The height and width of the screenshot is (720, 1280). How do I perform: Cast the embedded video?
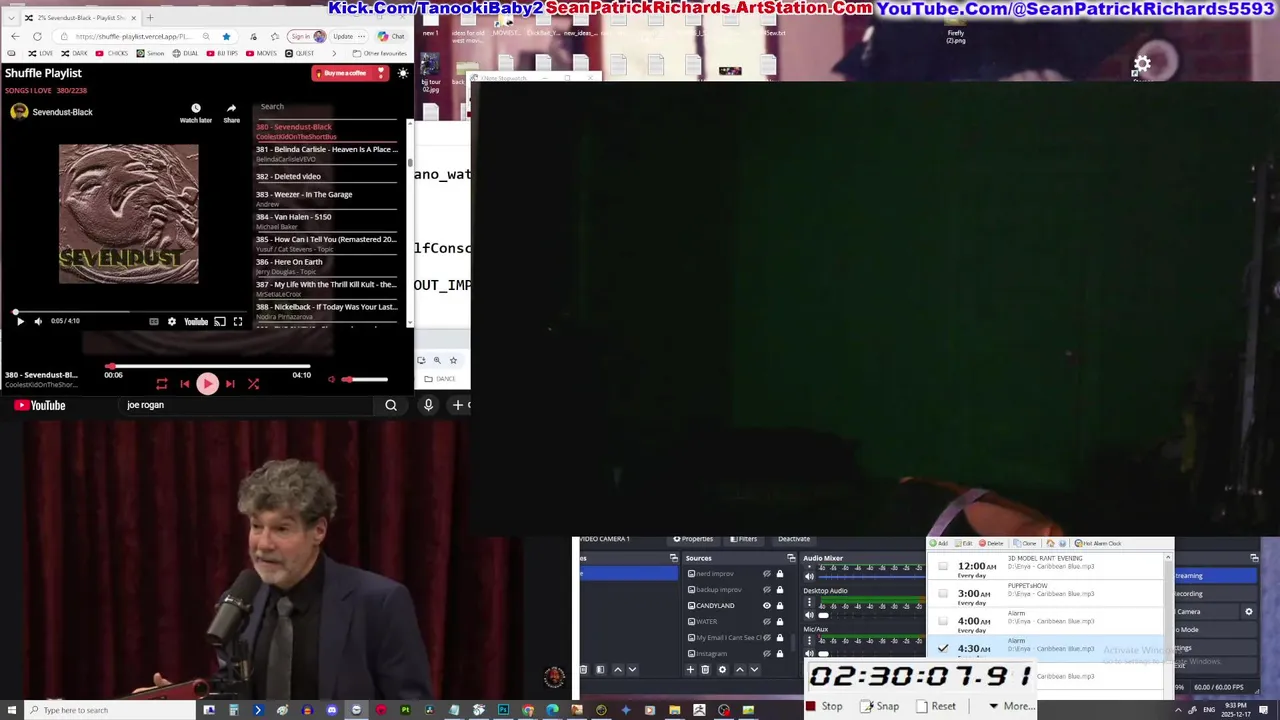[220, 321]
